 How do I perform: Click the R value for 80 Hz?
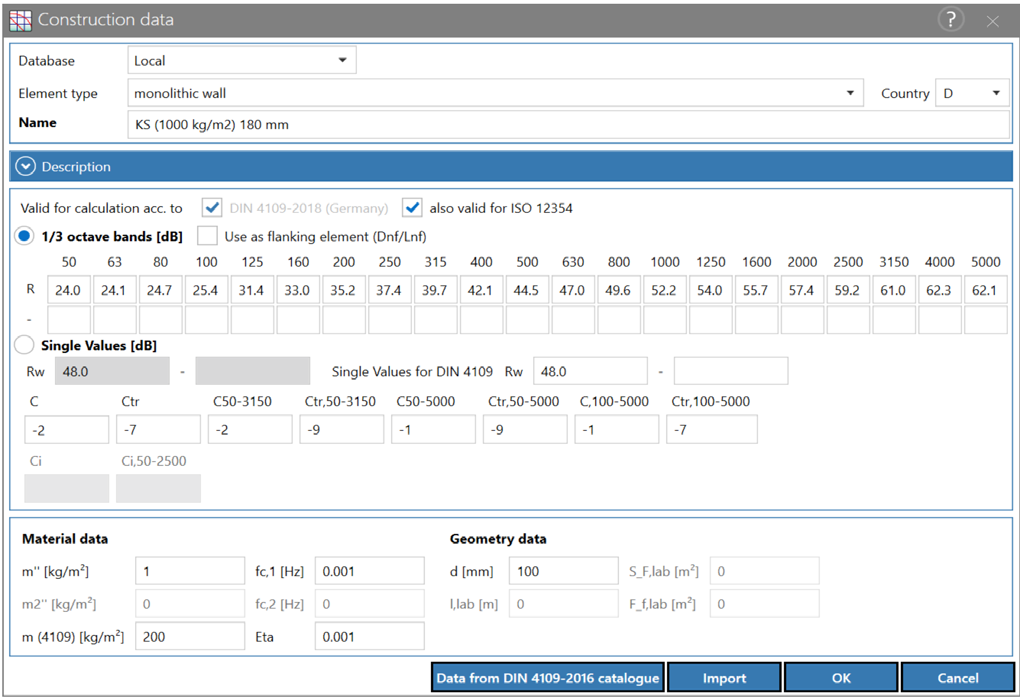click(x=160, y=290)
